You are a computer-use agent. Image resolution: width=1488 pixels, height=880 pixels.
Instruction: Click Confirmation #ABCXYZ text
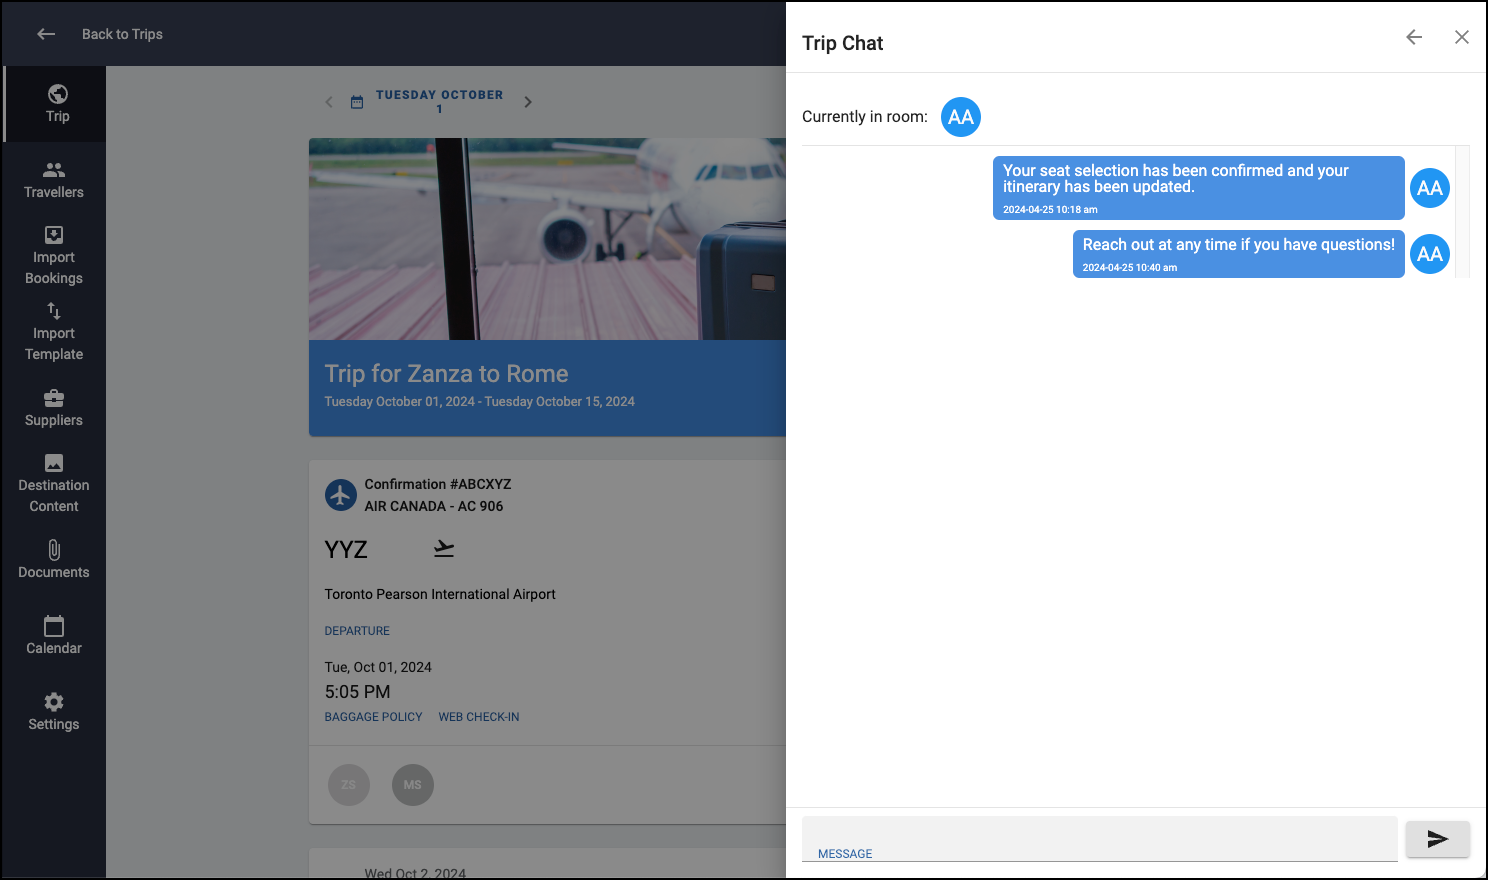point(437,484)
